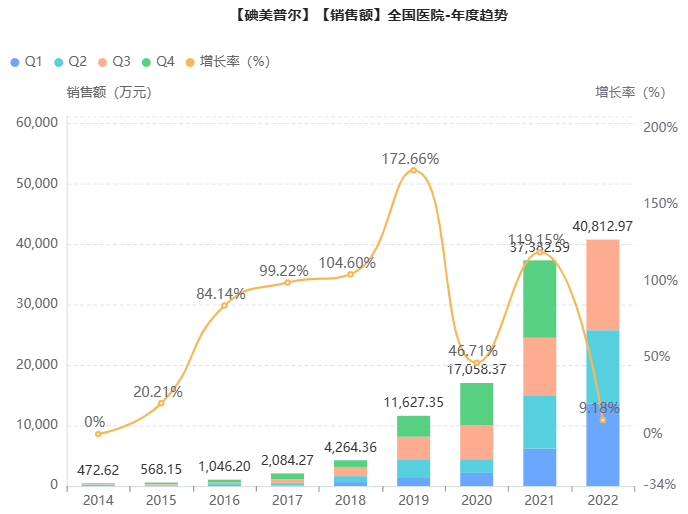Click the 20.21% growth point for 2015

tap(161, 403)
